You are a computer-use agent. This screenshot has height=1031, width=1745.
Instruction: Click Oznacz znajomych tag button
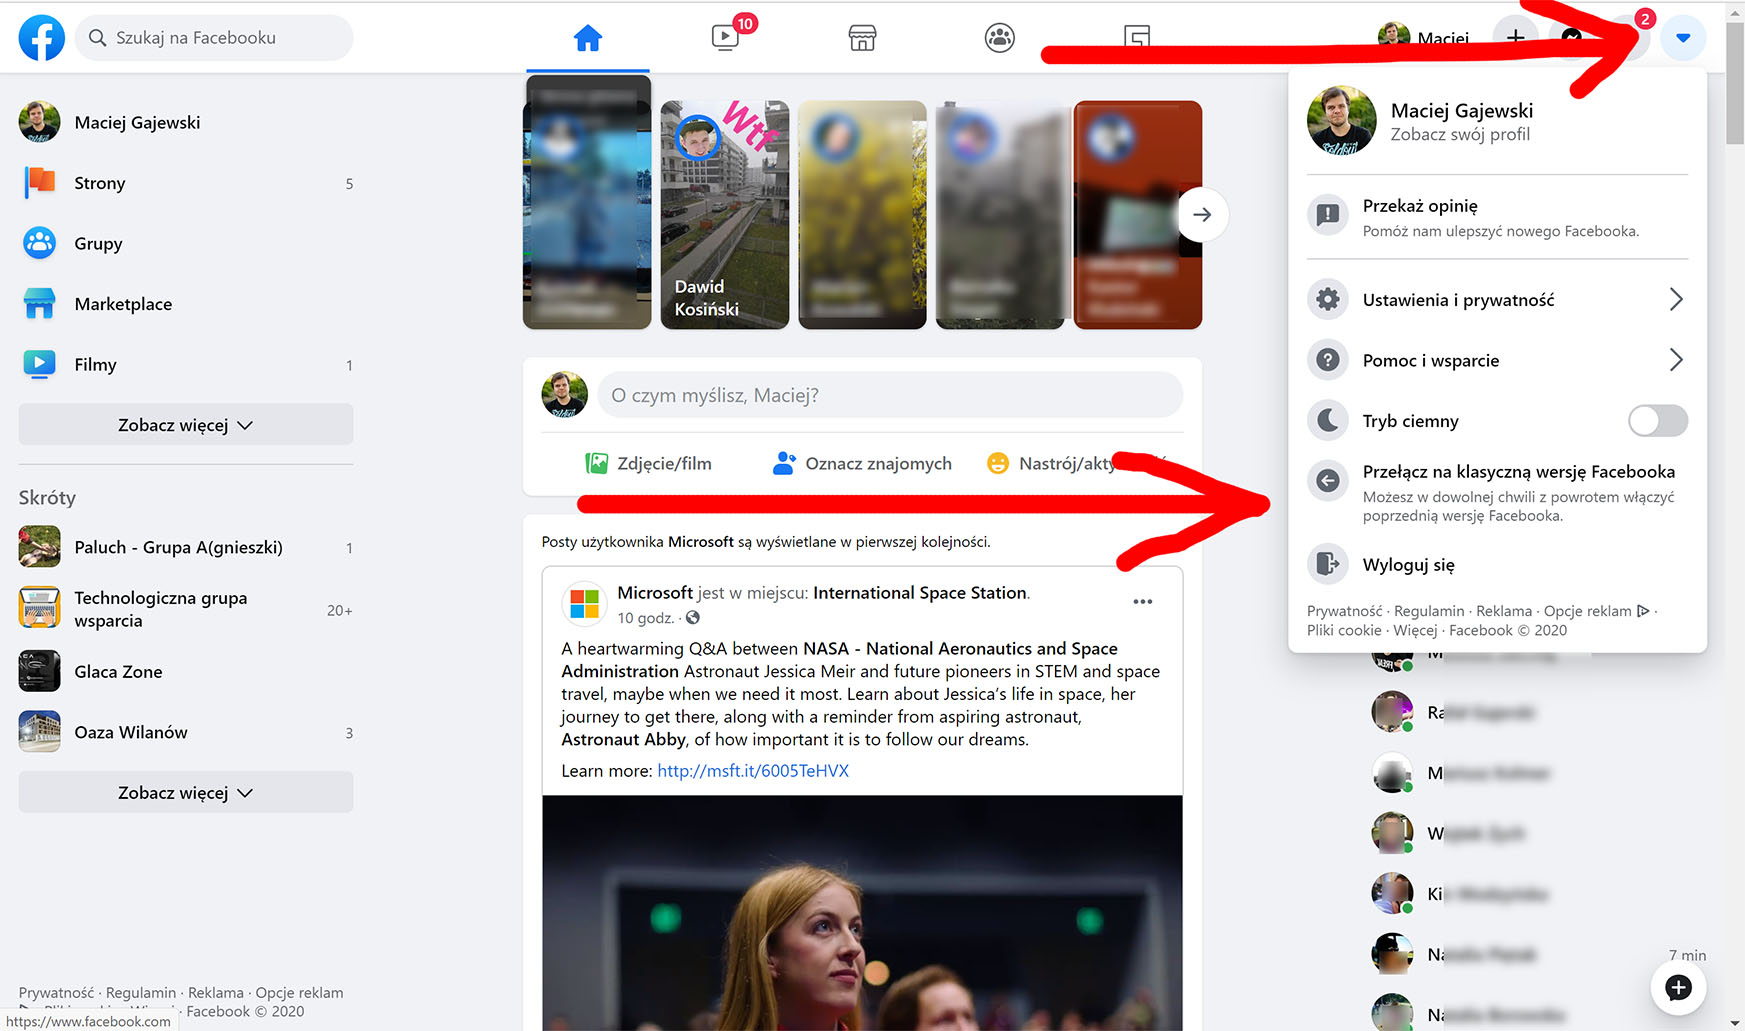click(862, 463)
